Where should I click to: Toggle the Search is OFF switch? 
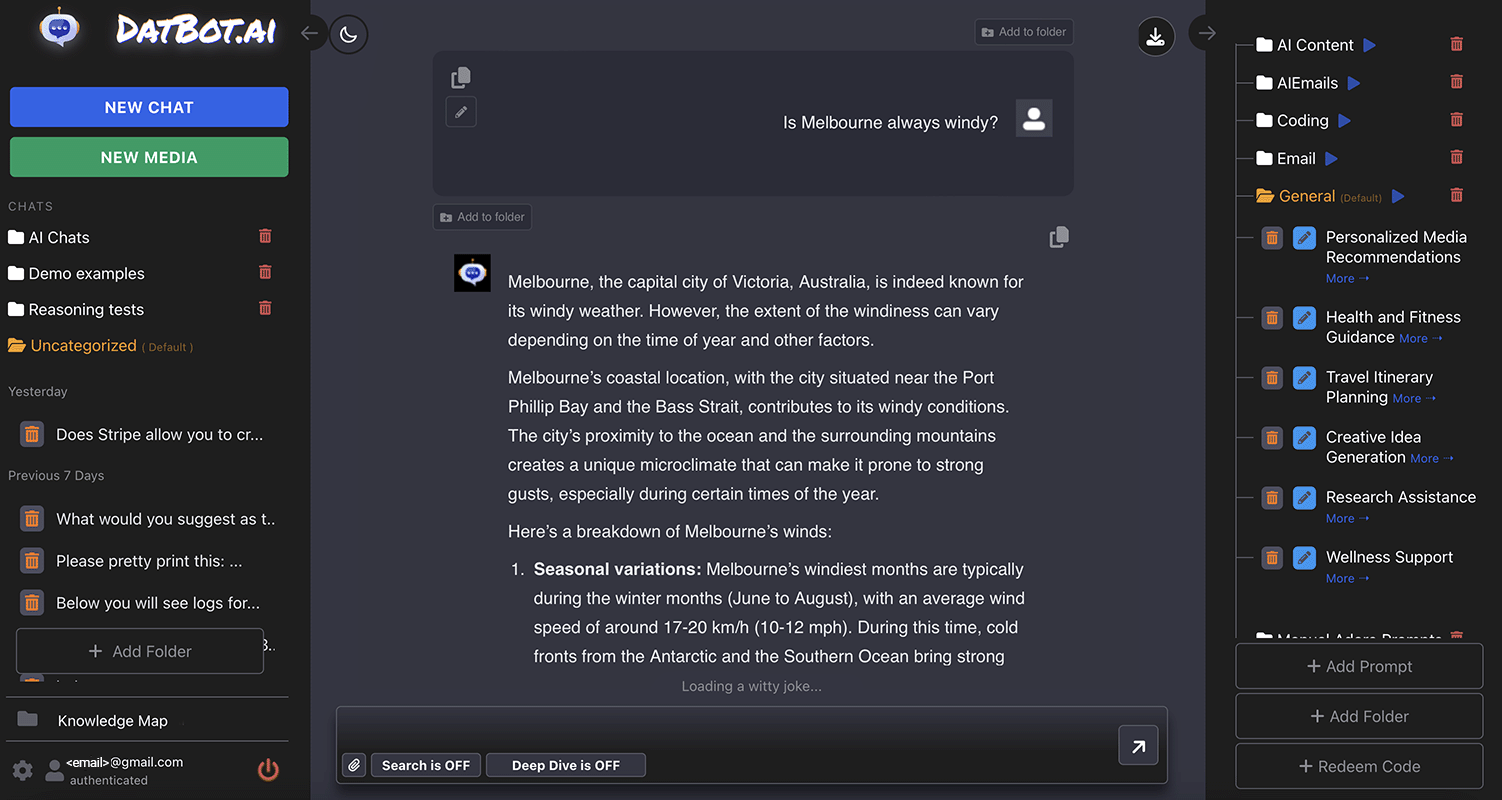[426, 765]
